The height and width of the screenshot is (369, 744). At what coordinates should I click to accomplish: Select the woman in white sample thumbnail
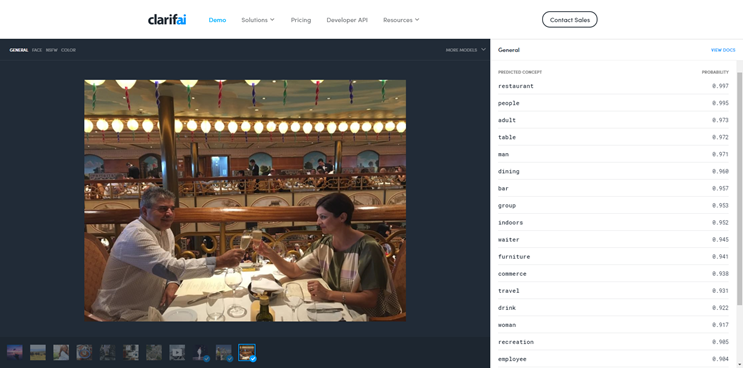(x=61, y=352)
